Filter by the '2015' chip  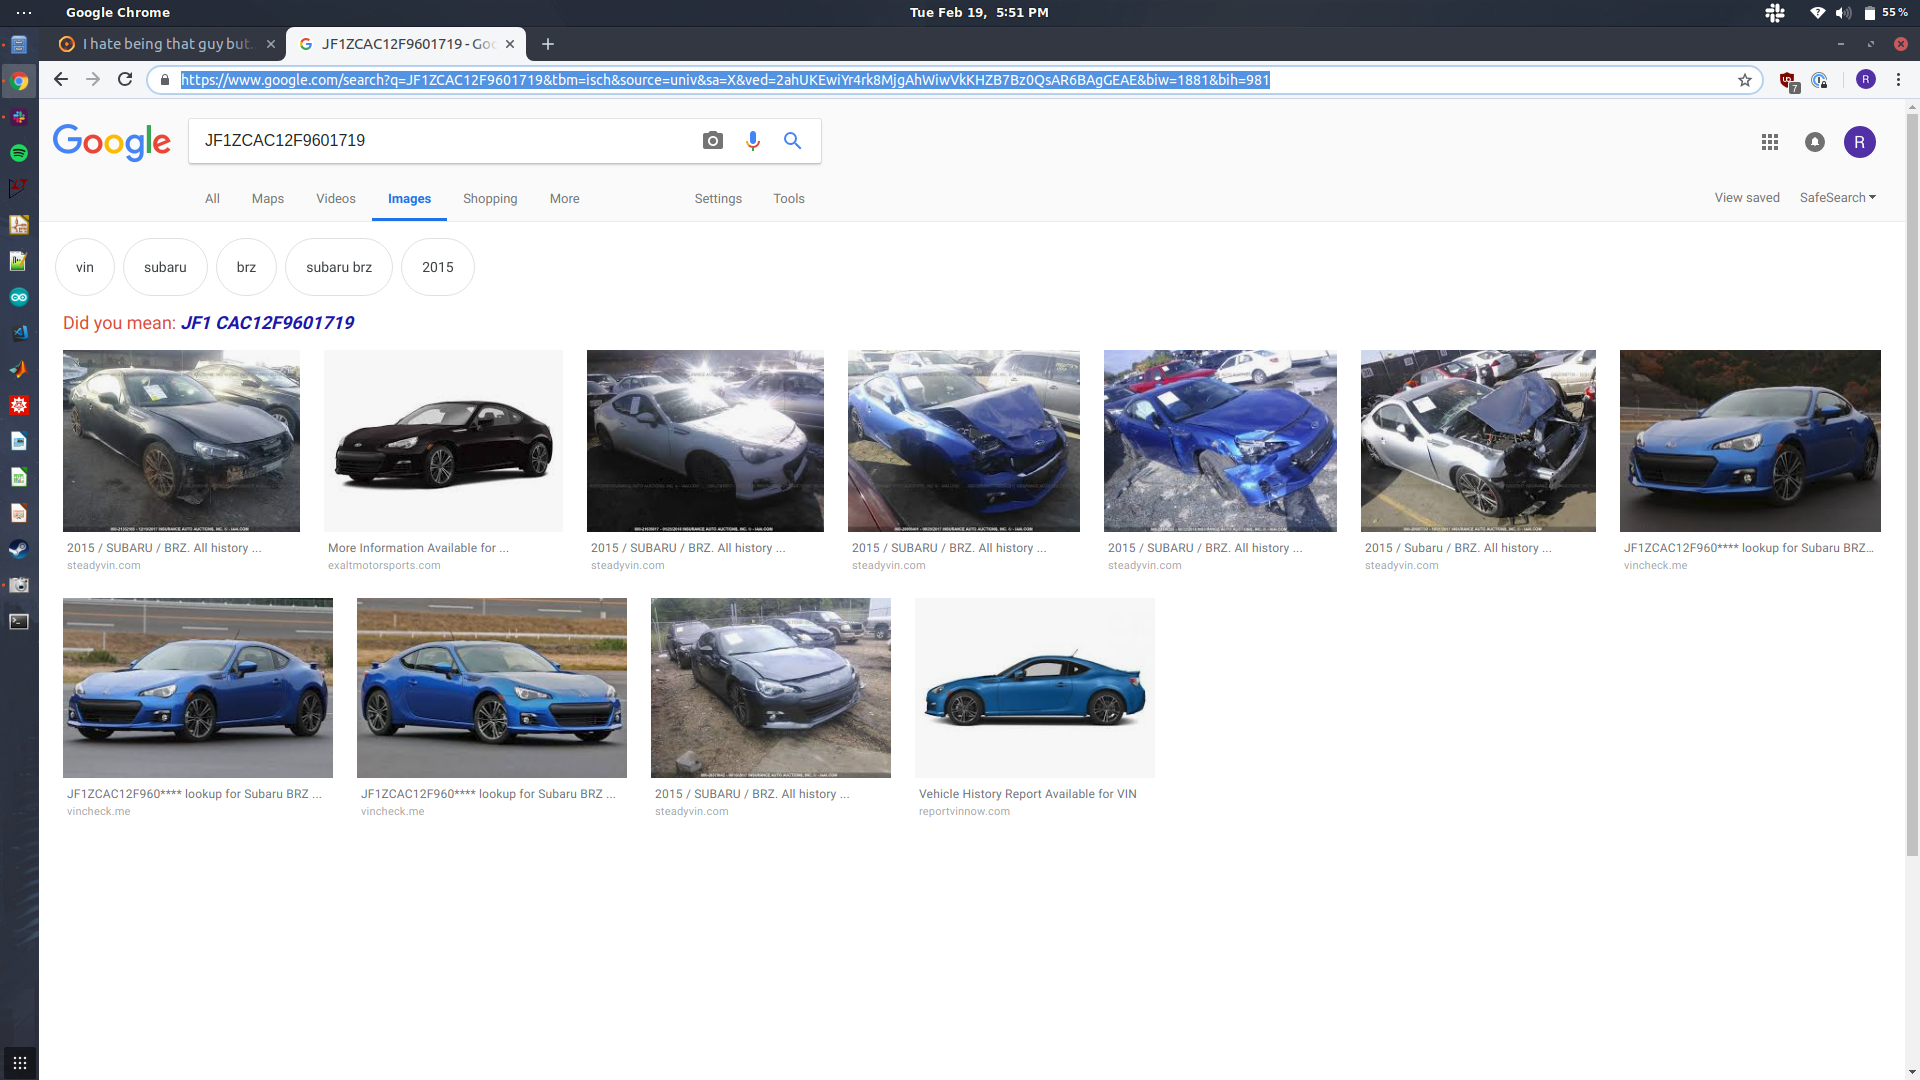coord(438,267)
